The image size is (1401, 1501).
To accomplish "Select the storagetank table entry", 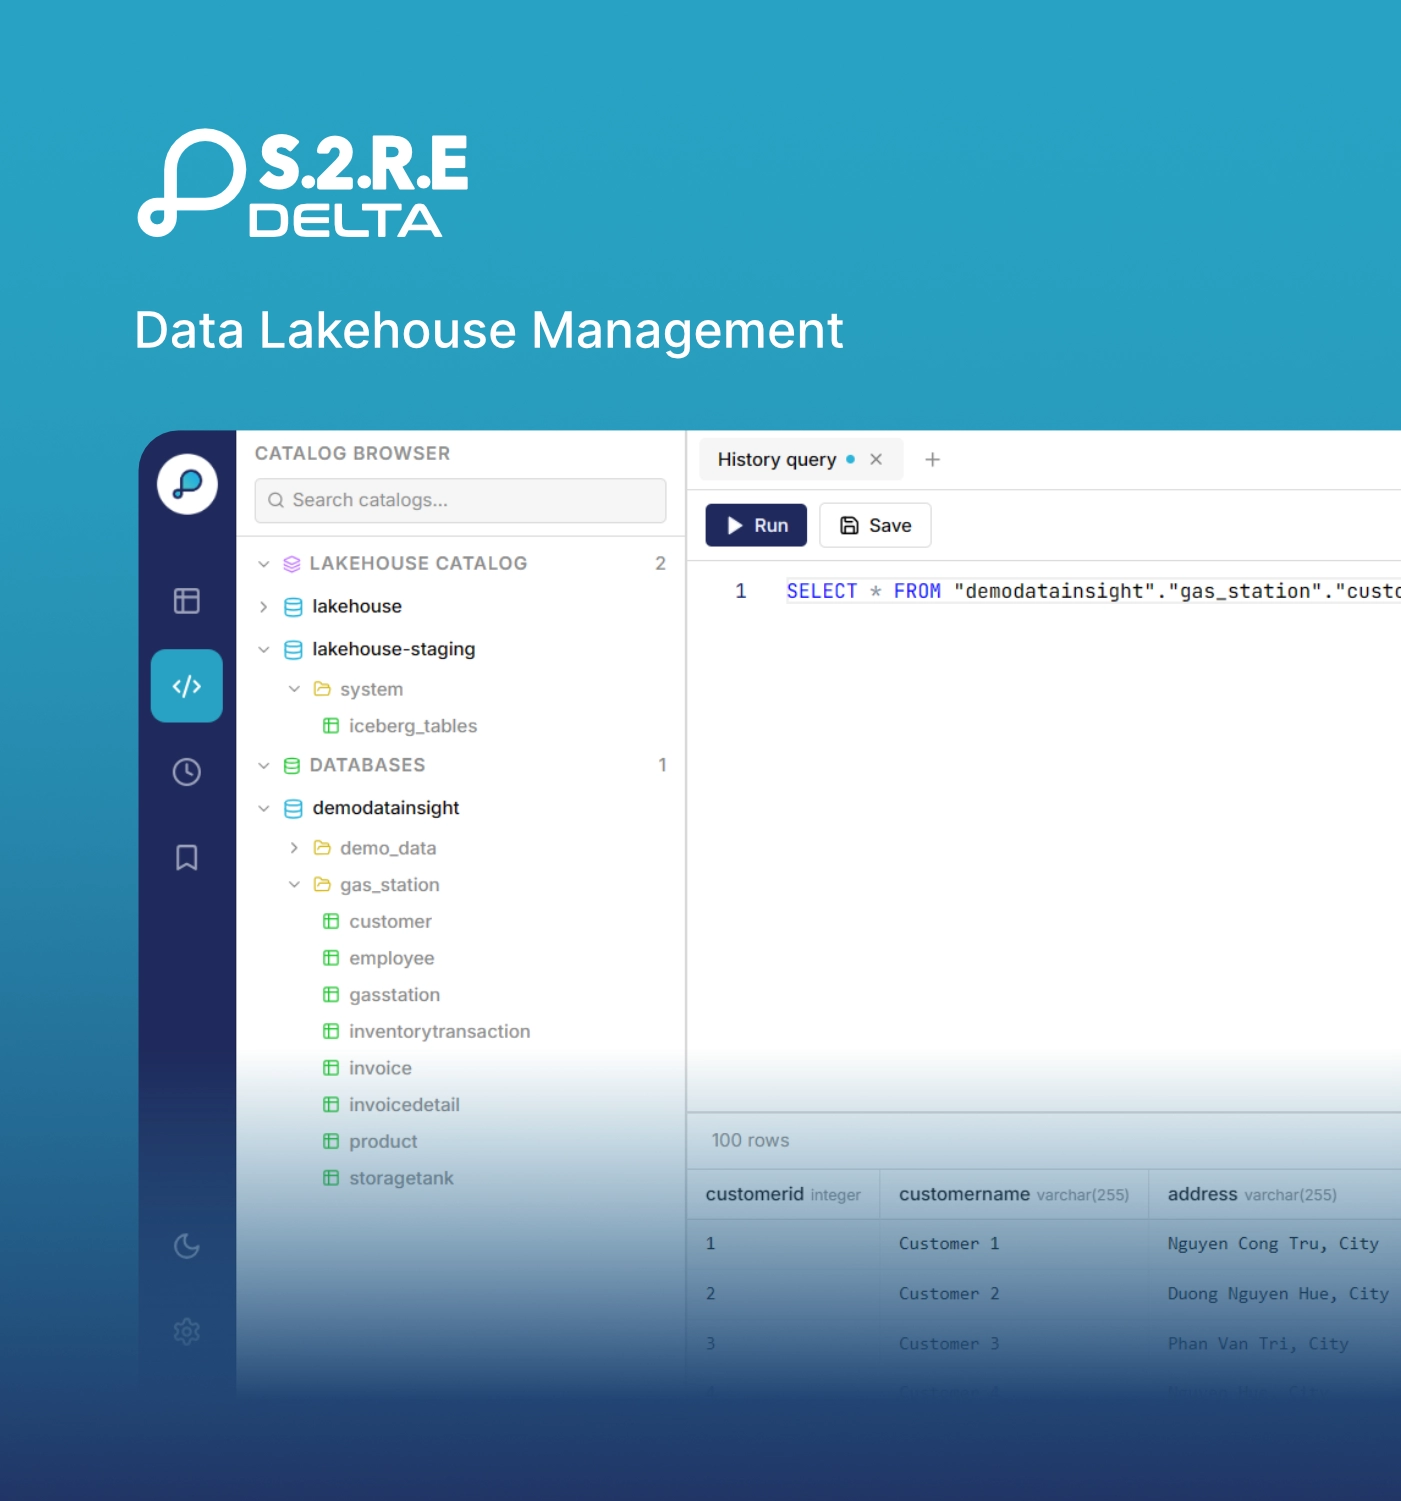I will [x=401, y=1178].
